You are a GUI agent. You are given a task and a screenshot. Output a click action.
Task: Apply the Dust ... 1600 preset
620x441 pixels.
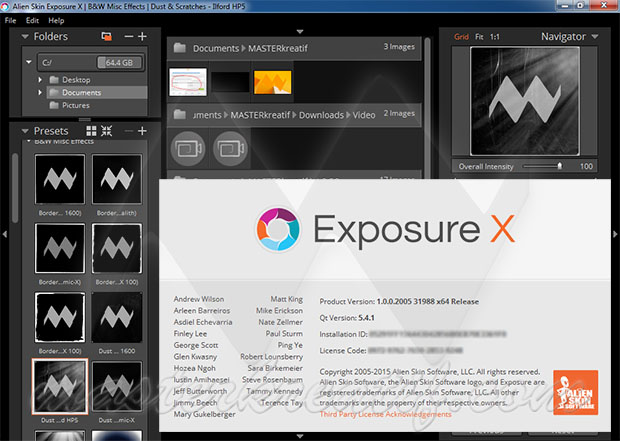(117, 318)
